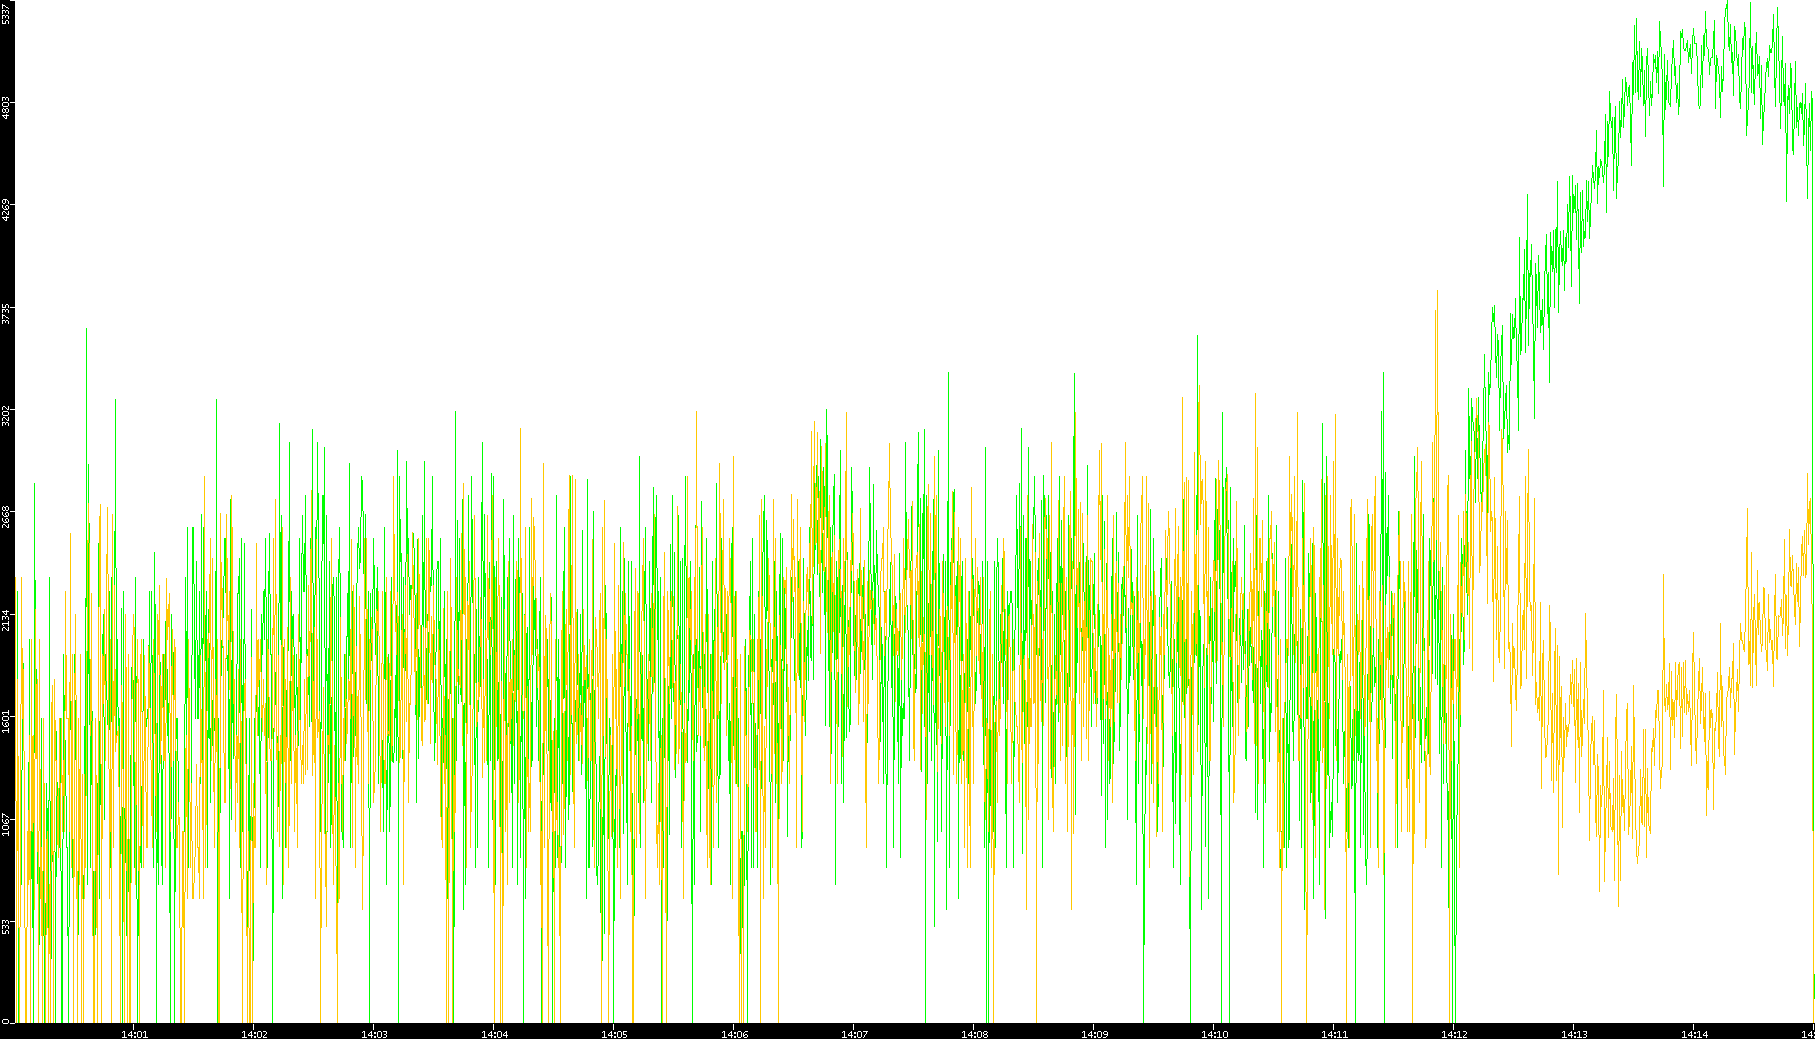
Task: Select the 14:07 time marker
Action: pyautogui.click(x=854, y=1033)
